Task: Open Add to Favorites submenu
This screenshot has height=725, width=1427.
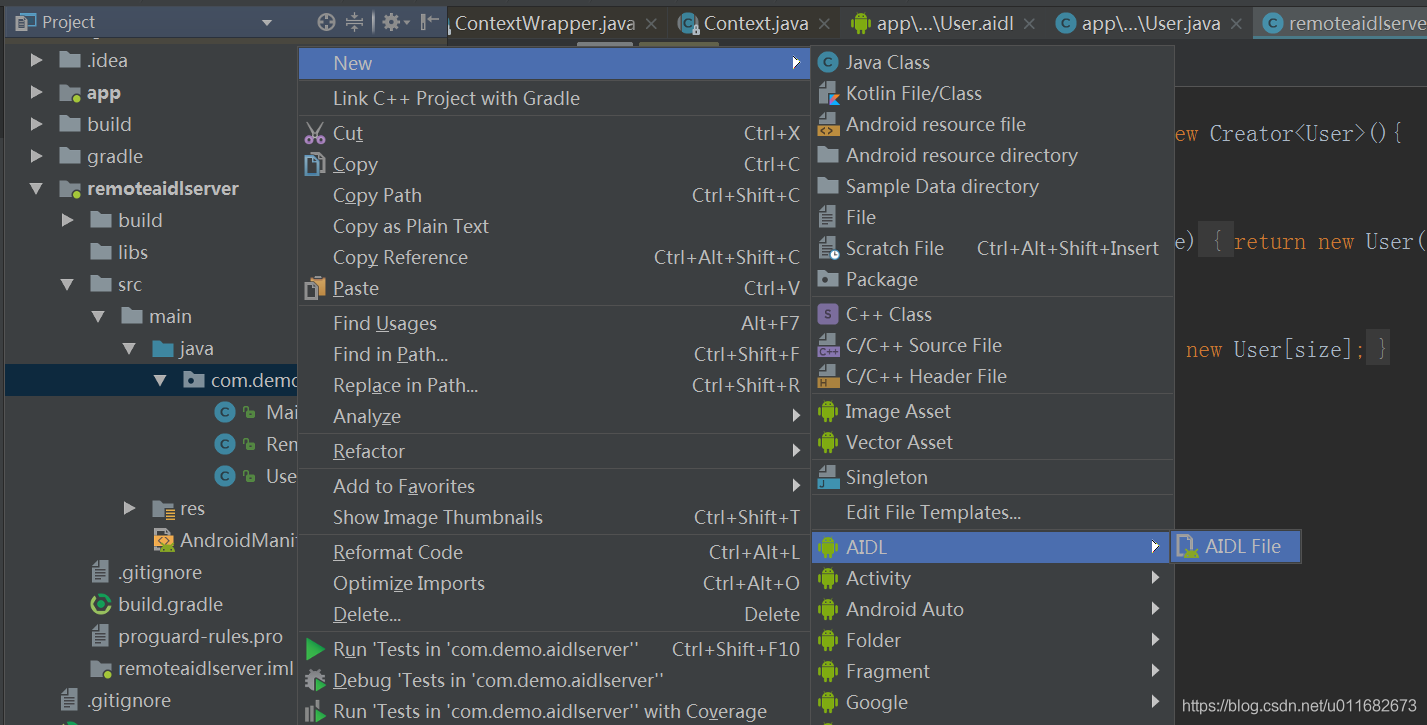Action: pyautogui.click(x=555, y=486)
